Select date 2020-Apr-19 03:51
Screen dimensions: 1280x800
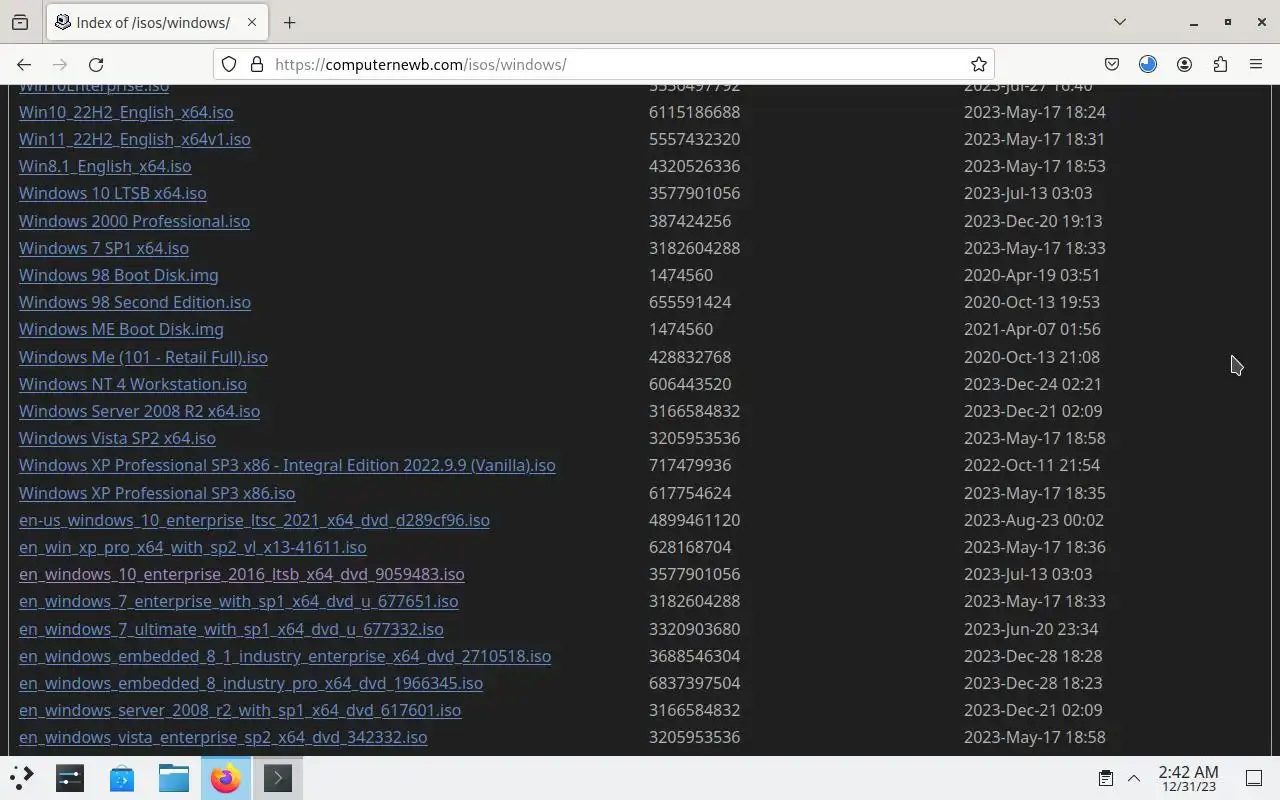click(x=1032, y=275)
